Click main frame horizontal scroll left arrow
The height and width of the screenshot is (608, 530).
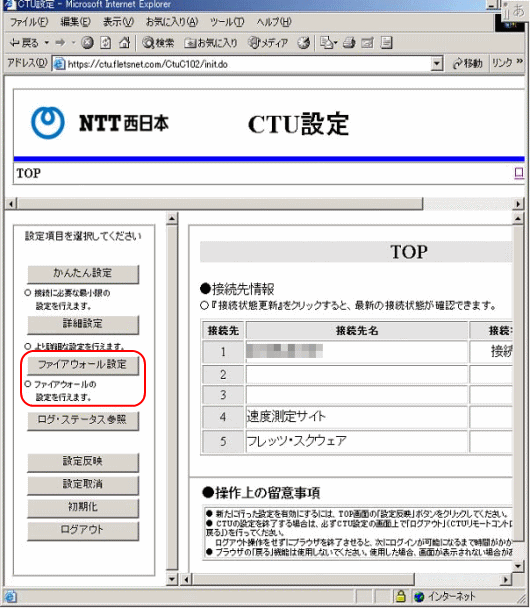coord(186,580)
